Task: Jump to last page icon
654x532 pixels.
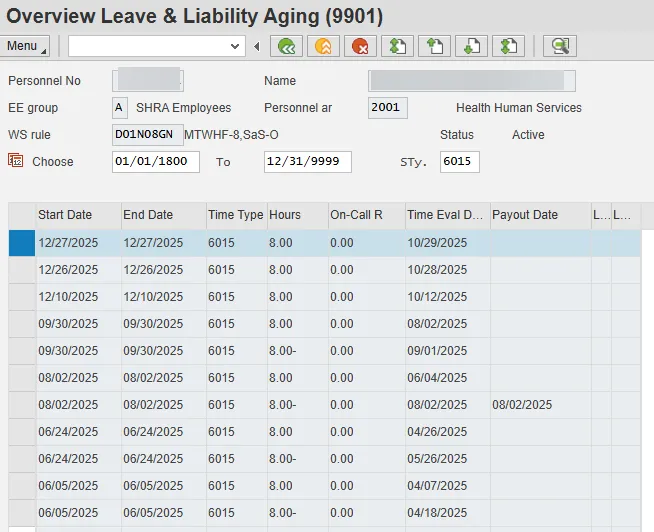Action: [508, 46]
